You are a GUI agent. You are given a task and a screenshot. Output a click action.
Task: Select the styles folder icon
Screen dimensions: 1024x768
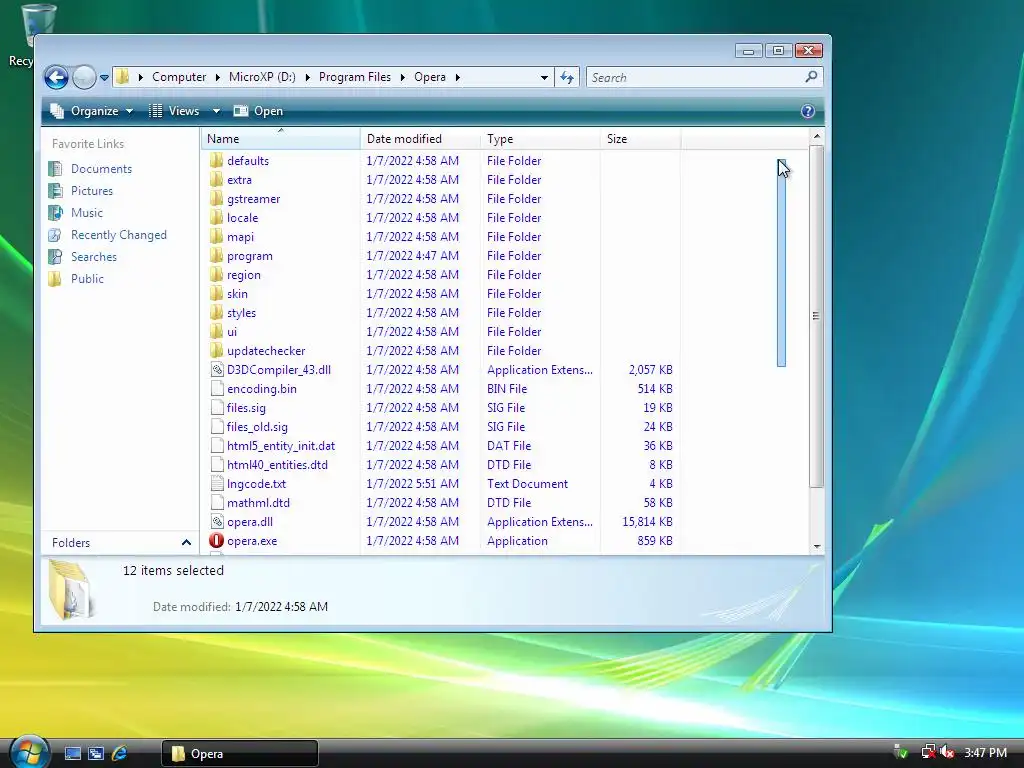(217, 313)
